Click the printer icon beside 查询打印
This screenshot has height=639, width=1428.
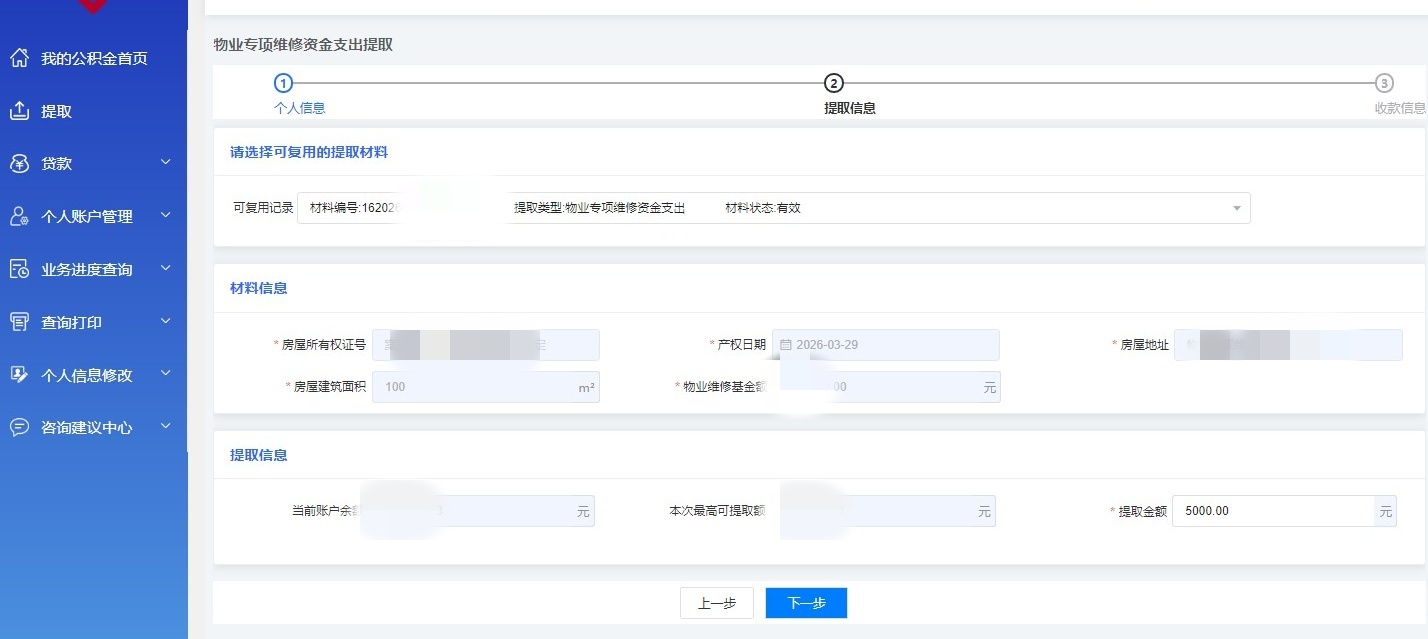19,322
